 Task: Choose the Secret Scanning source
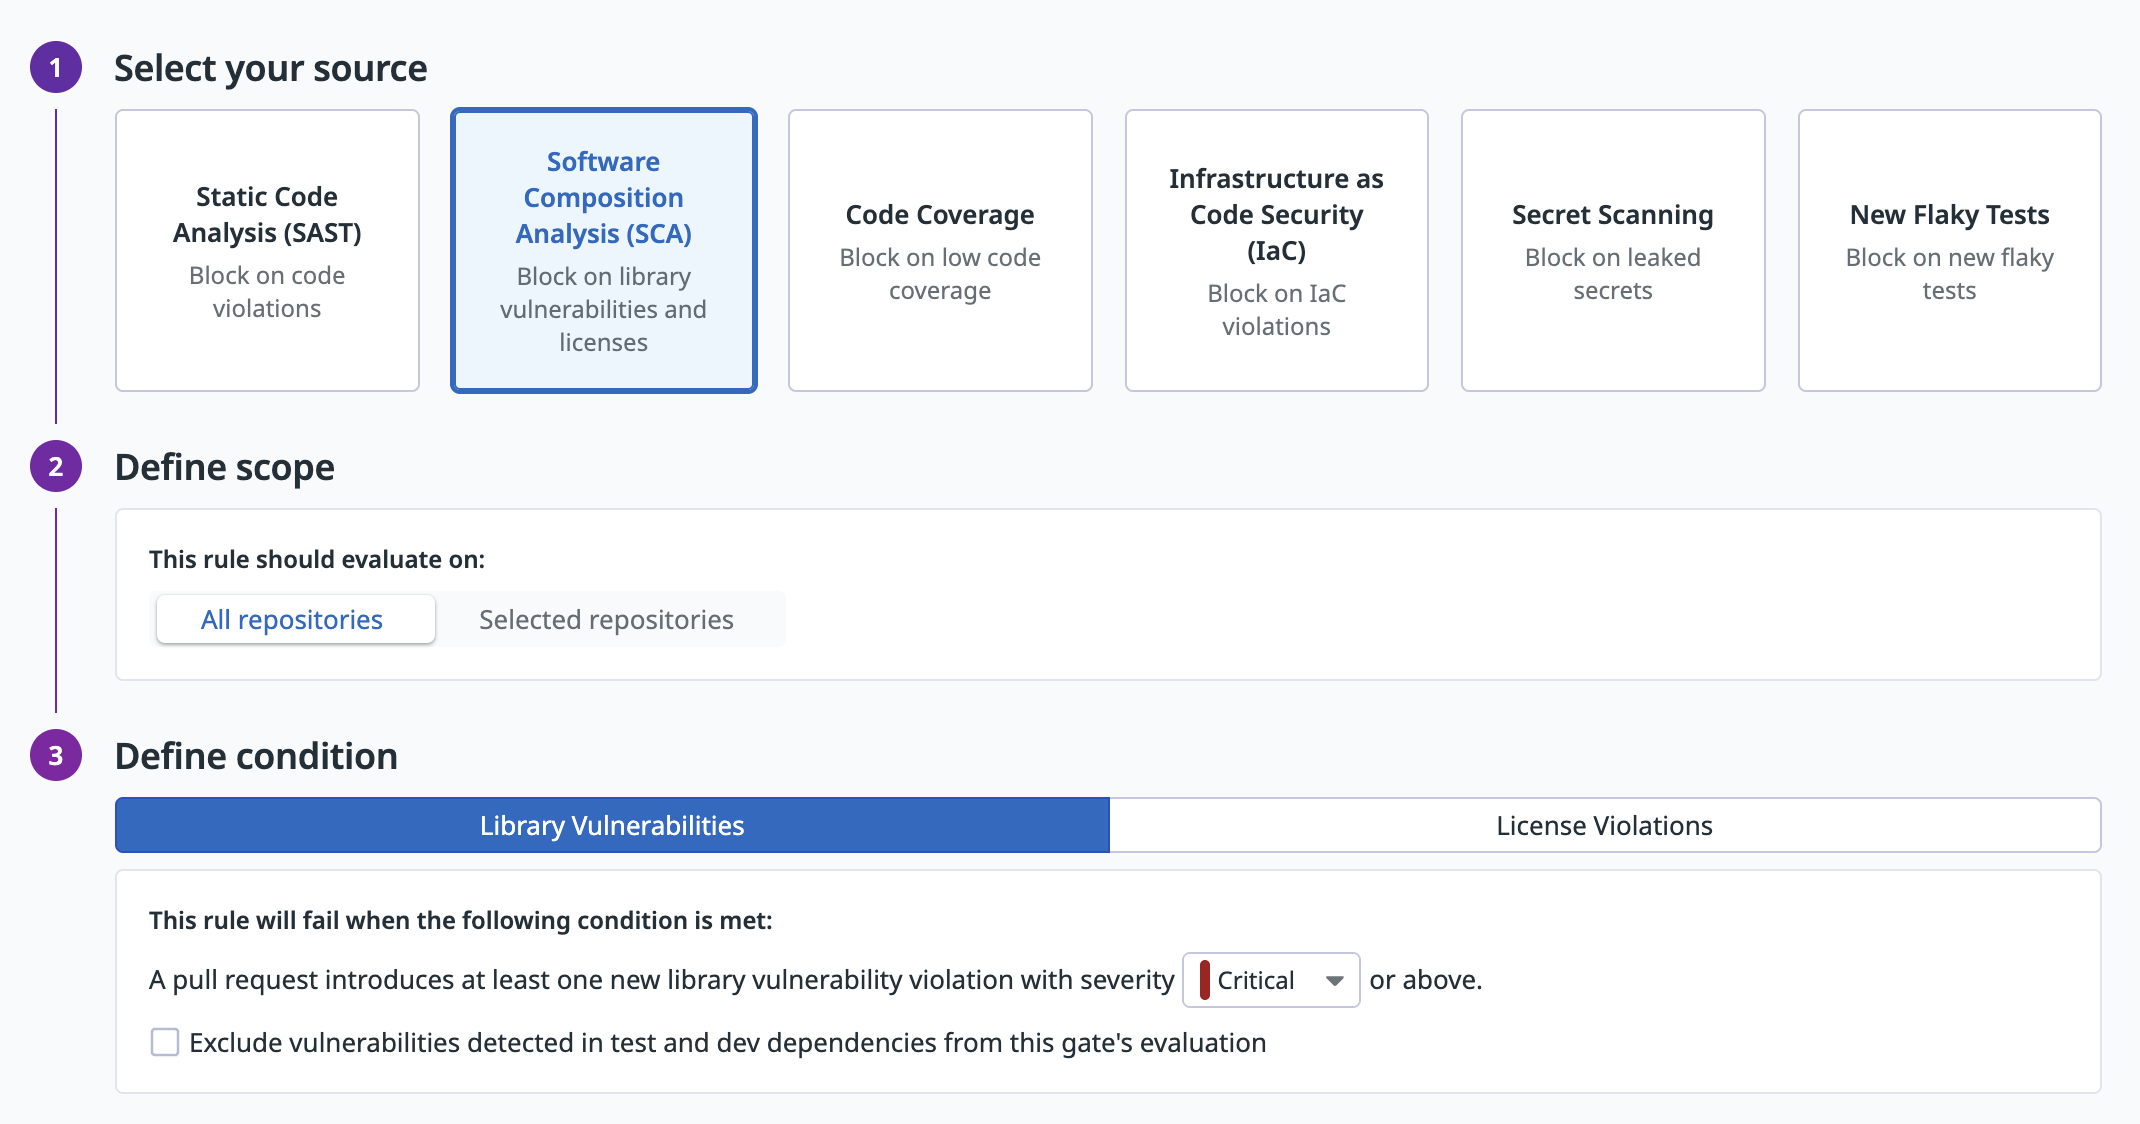pos(1612,250)
